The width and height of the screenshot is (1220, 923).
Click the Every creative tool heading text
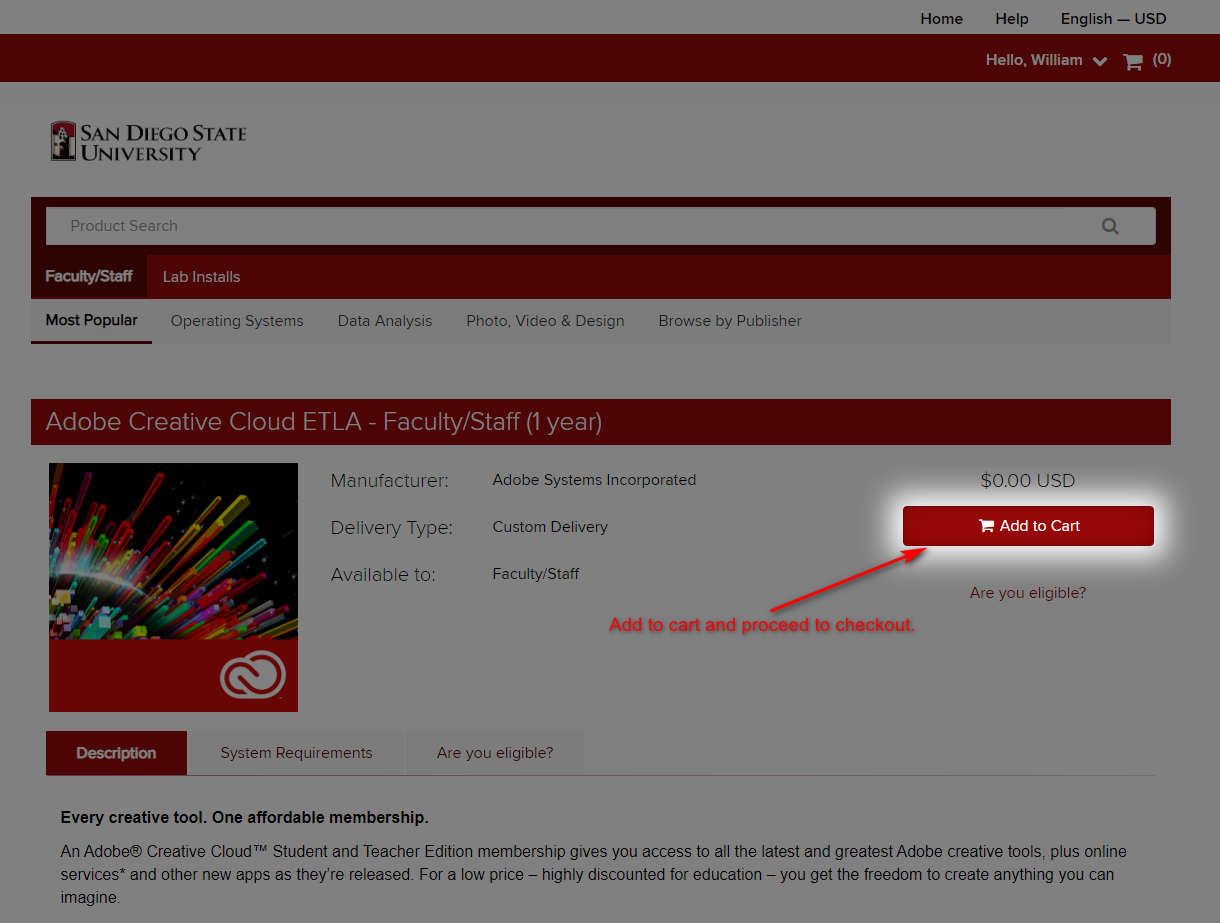point(244,818)
